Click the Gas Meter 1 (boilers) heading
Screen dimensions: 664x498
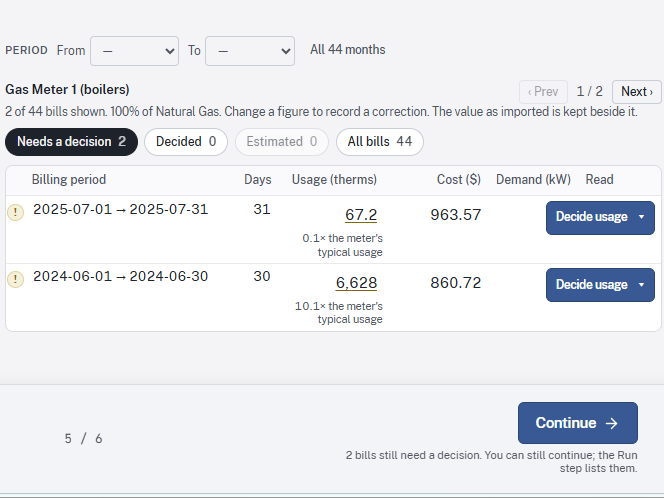[67, 90]
